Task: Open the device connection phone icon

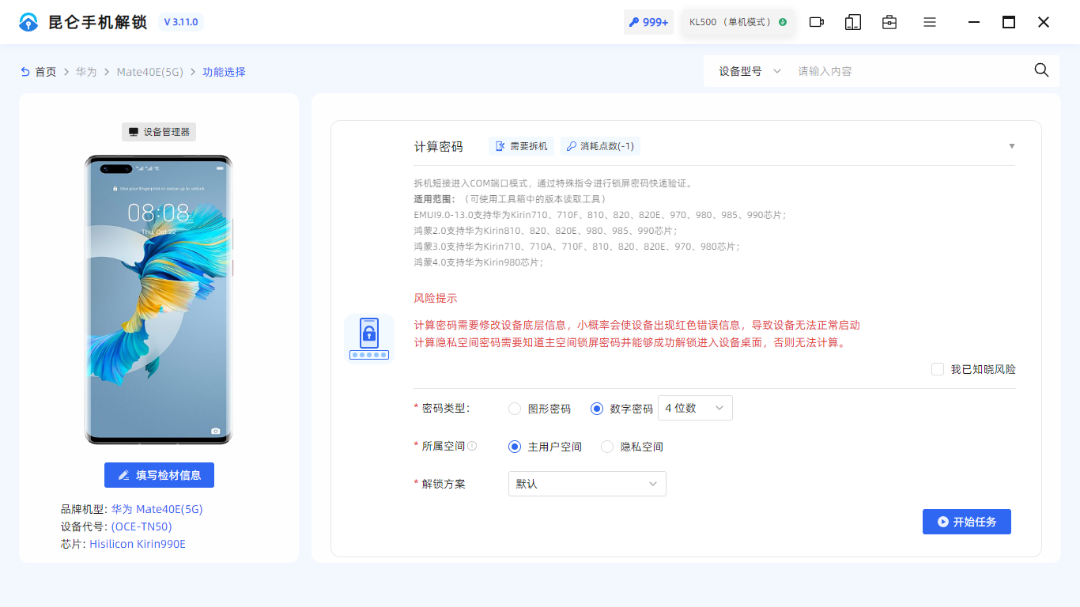Action: pyautogui.click(x=853, y=22)
